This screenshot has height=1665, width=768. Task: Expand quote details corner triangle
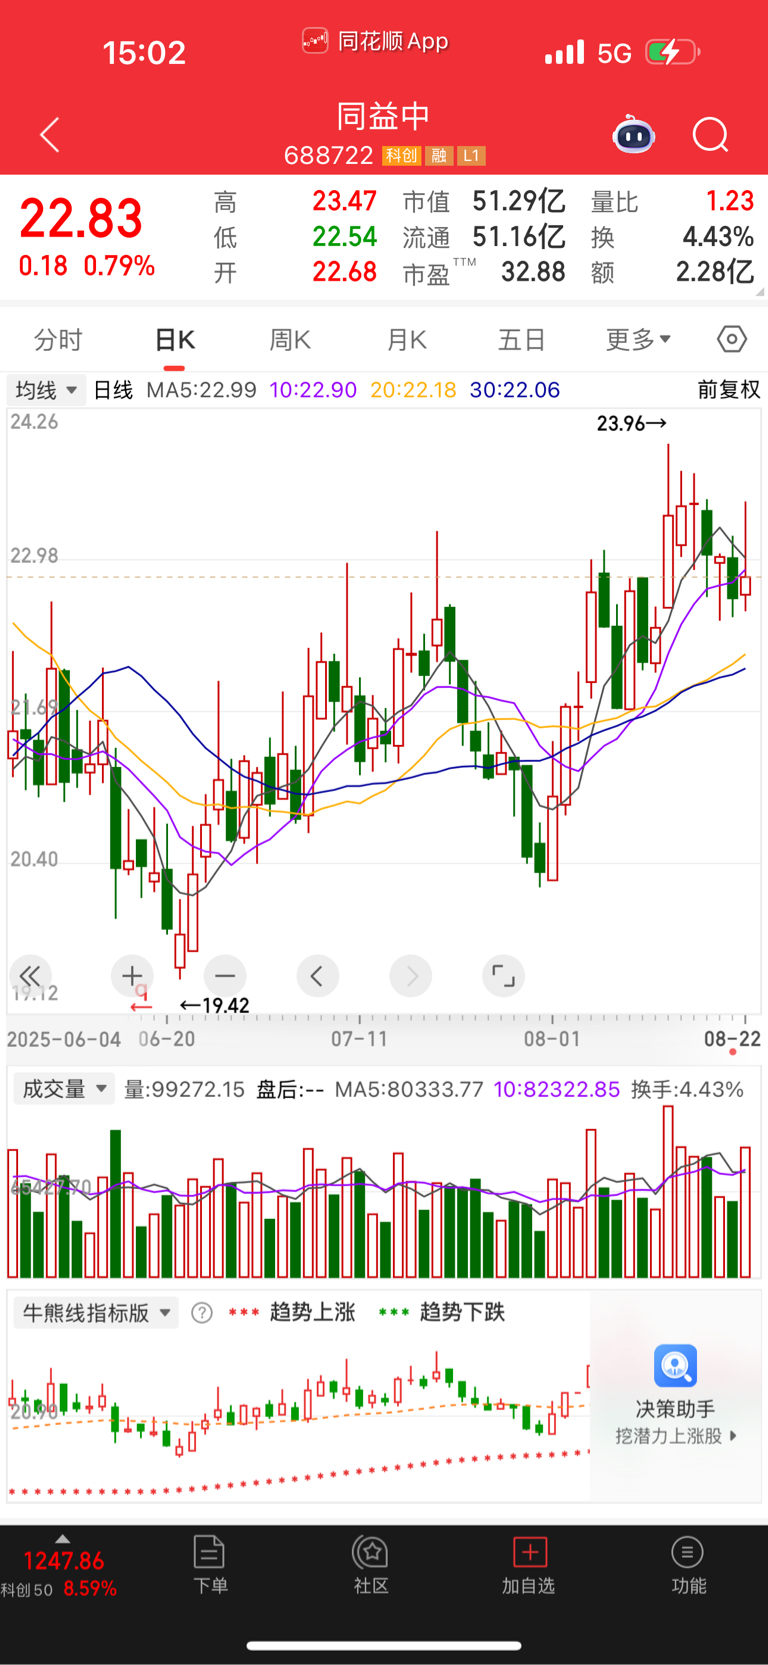tap(760, 292)
